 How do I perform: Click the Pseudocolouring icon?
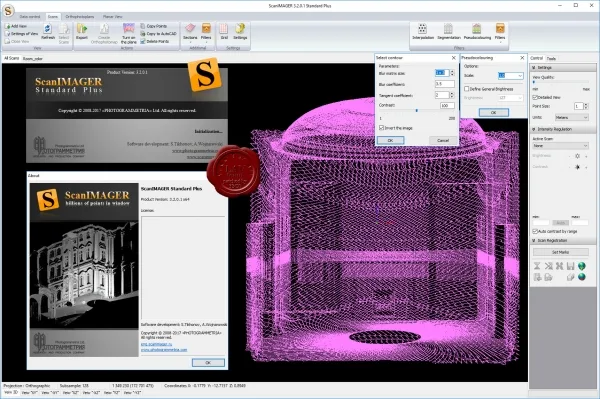pyautogui.click(x=477, y=31)
